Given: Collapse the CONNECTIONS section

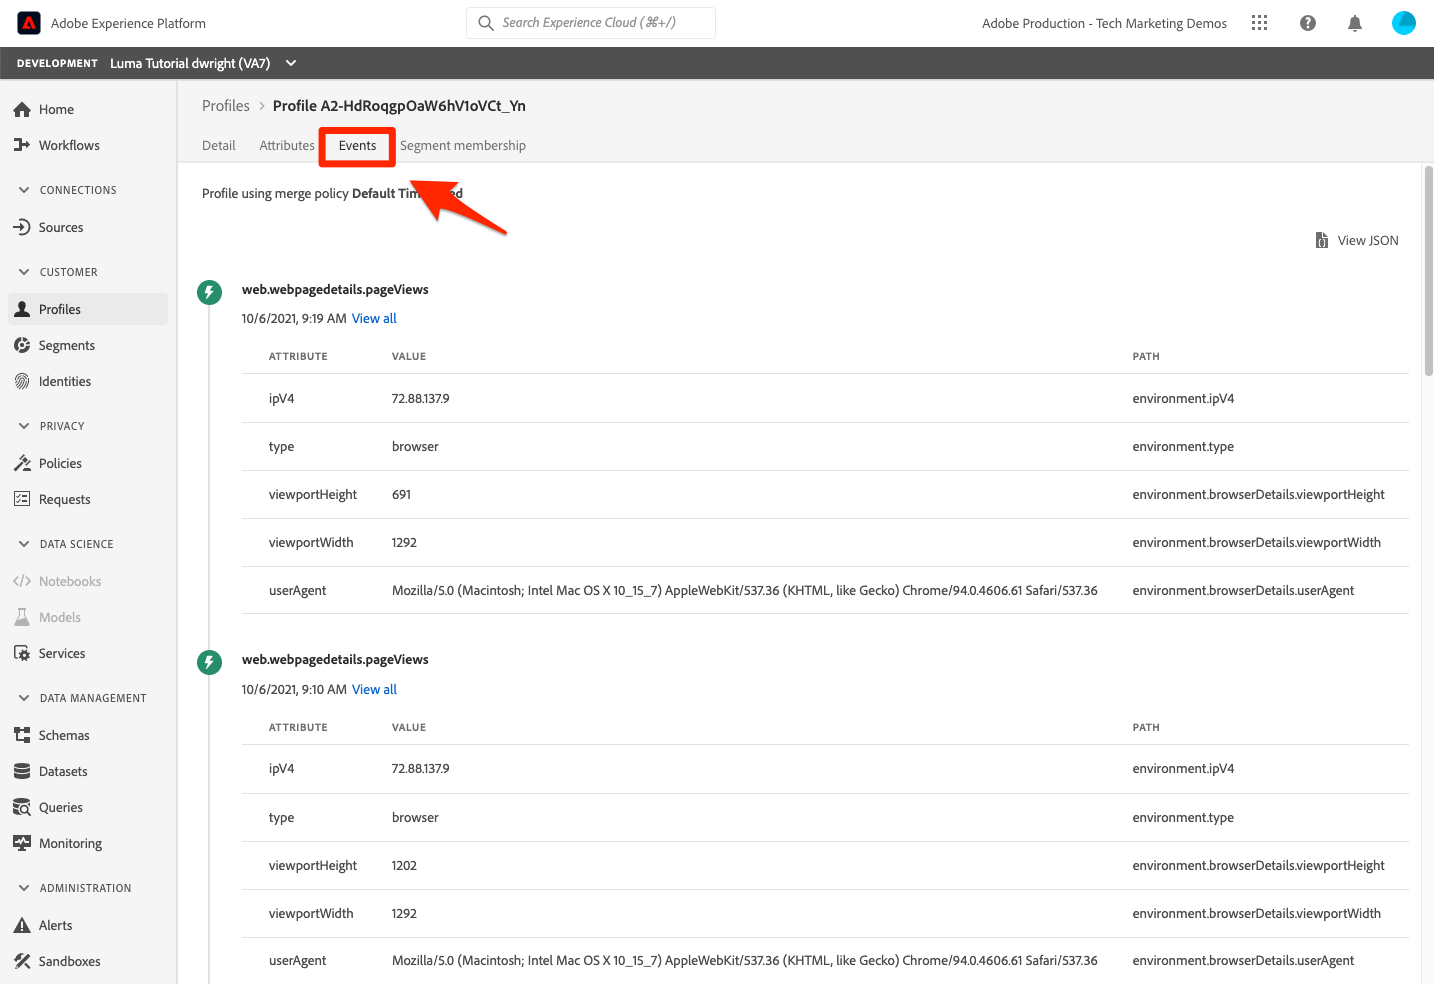Looking at the screenshot, I should (x=24, y=190).
